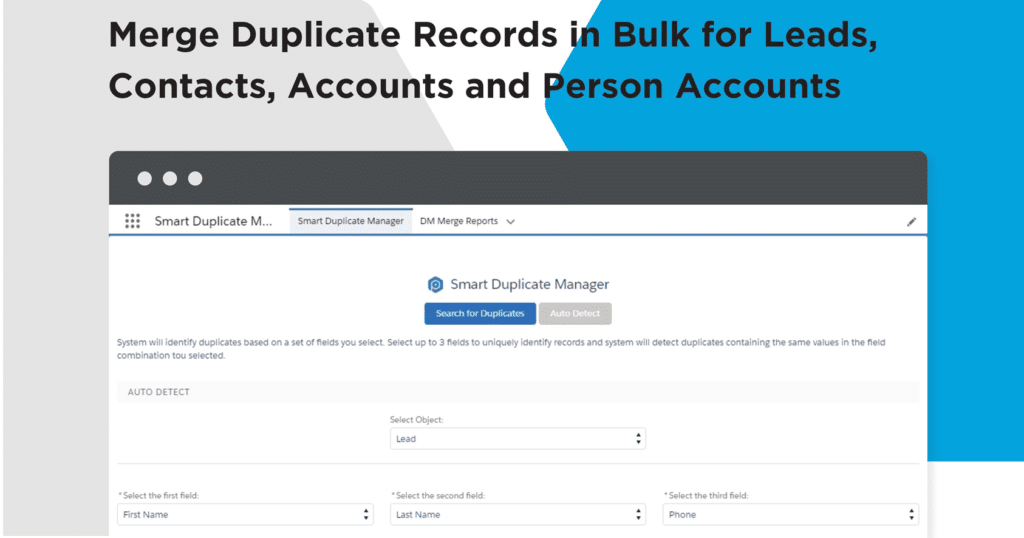Open the Select Object dropdown showing Lead
This screenshot has width=1024, height=538.
click(517, 439)
